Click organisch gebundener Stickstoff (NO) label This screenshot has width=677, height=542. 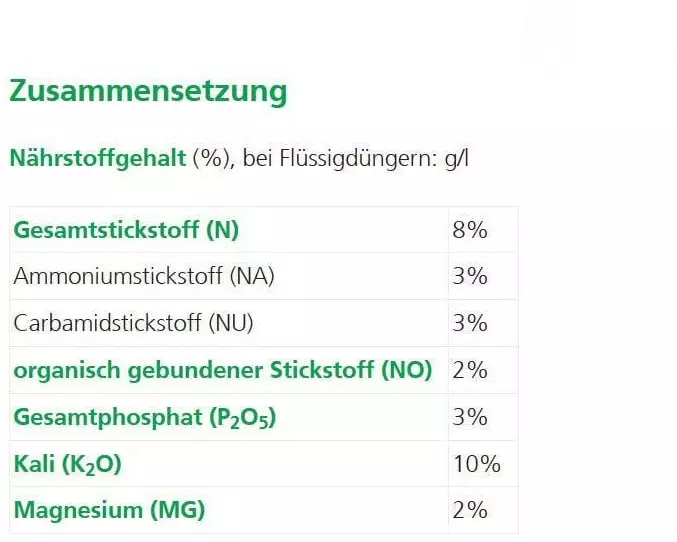[x=223, y=370]
